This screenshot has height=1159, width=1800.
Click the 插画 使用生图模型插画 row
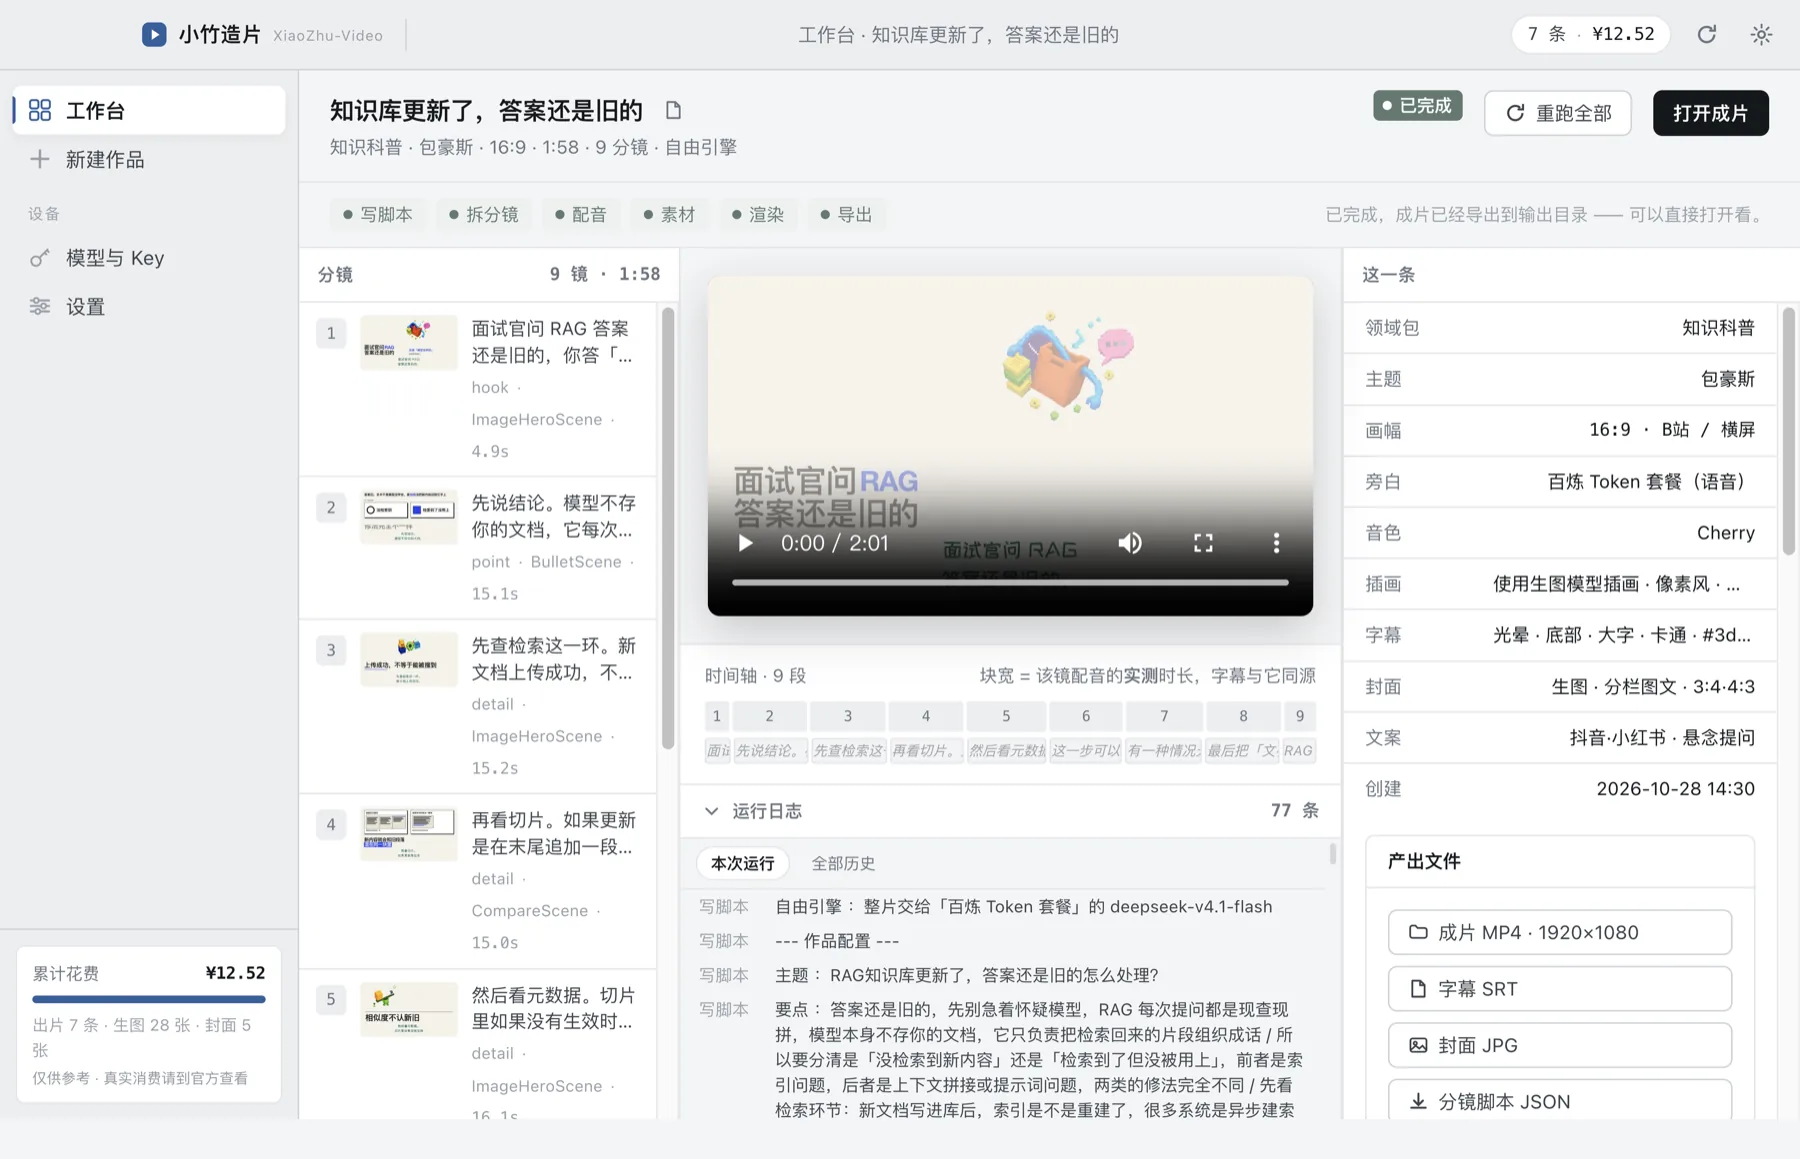[1559, 584]
